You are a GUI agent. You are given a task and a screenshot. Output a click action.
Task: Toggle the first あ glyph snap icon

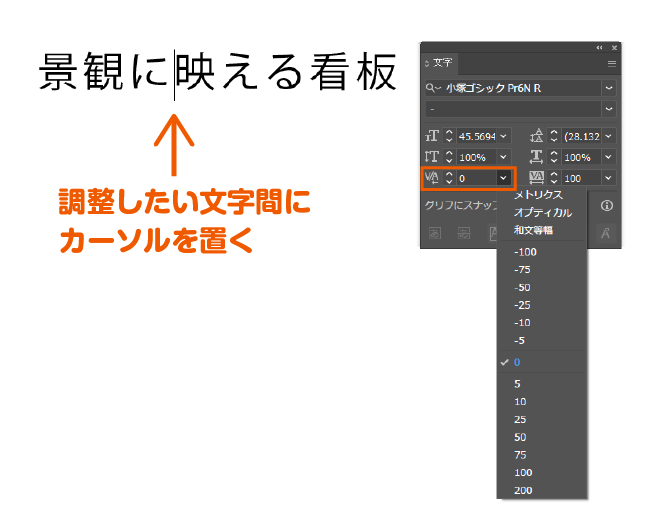pos(434,233)
